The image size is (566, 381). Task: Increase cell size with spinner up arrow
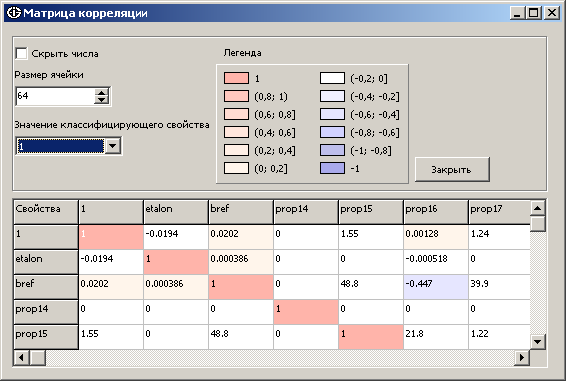101,92
